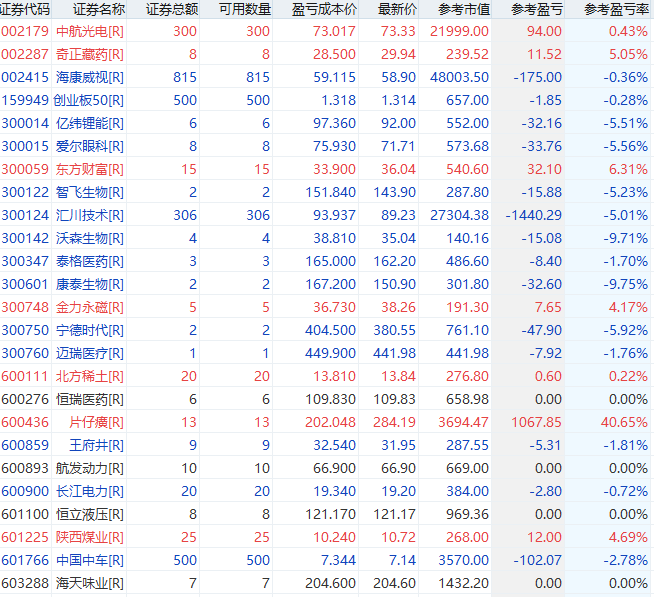Select latest price 284.19

coord(394,422)
